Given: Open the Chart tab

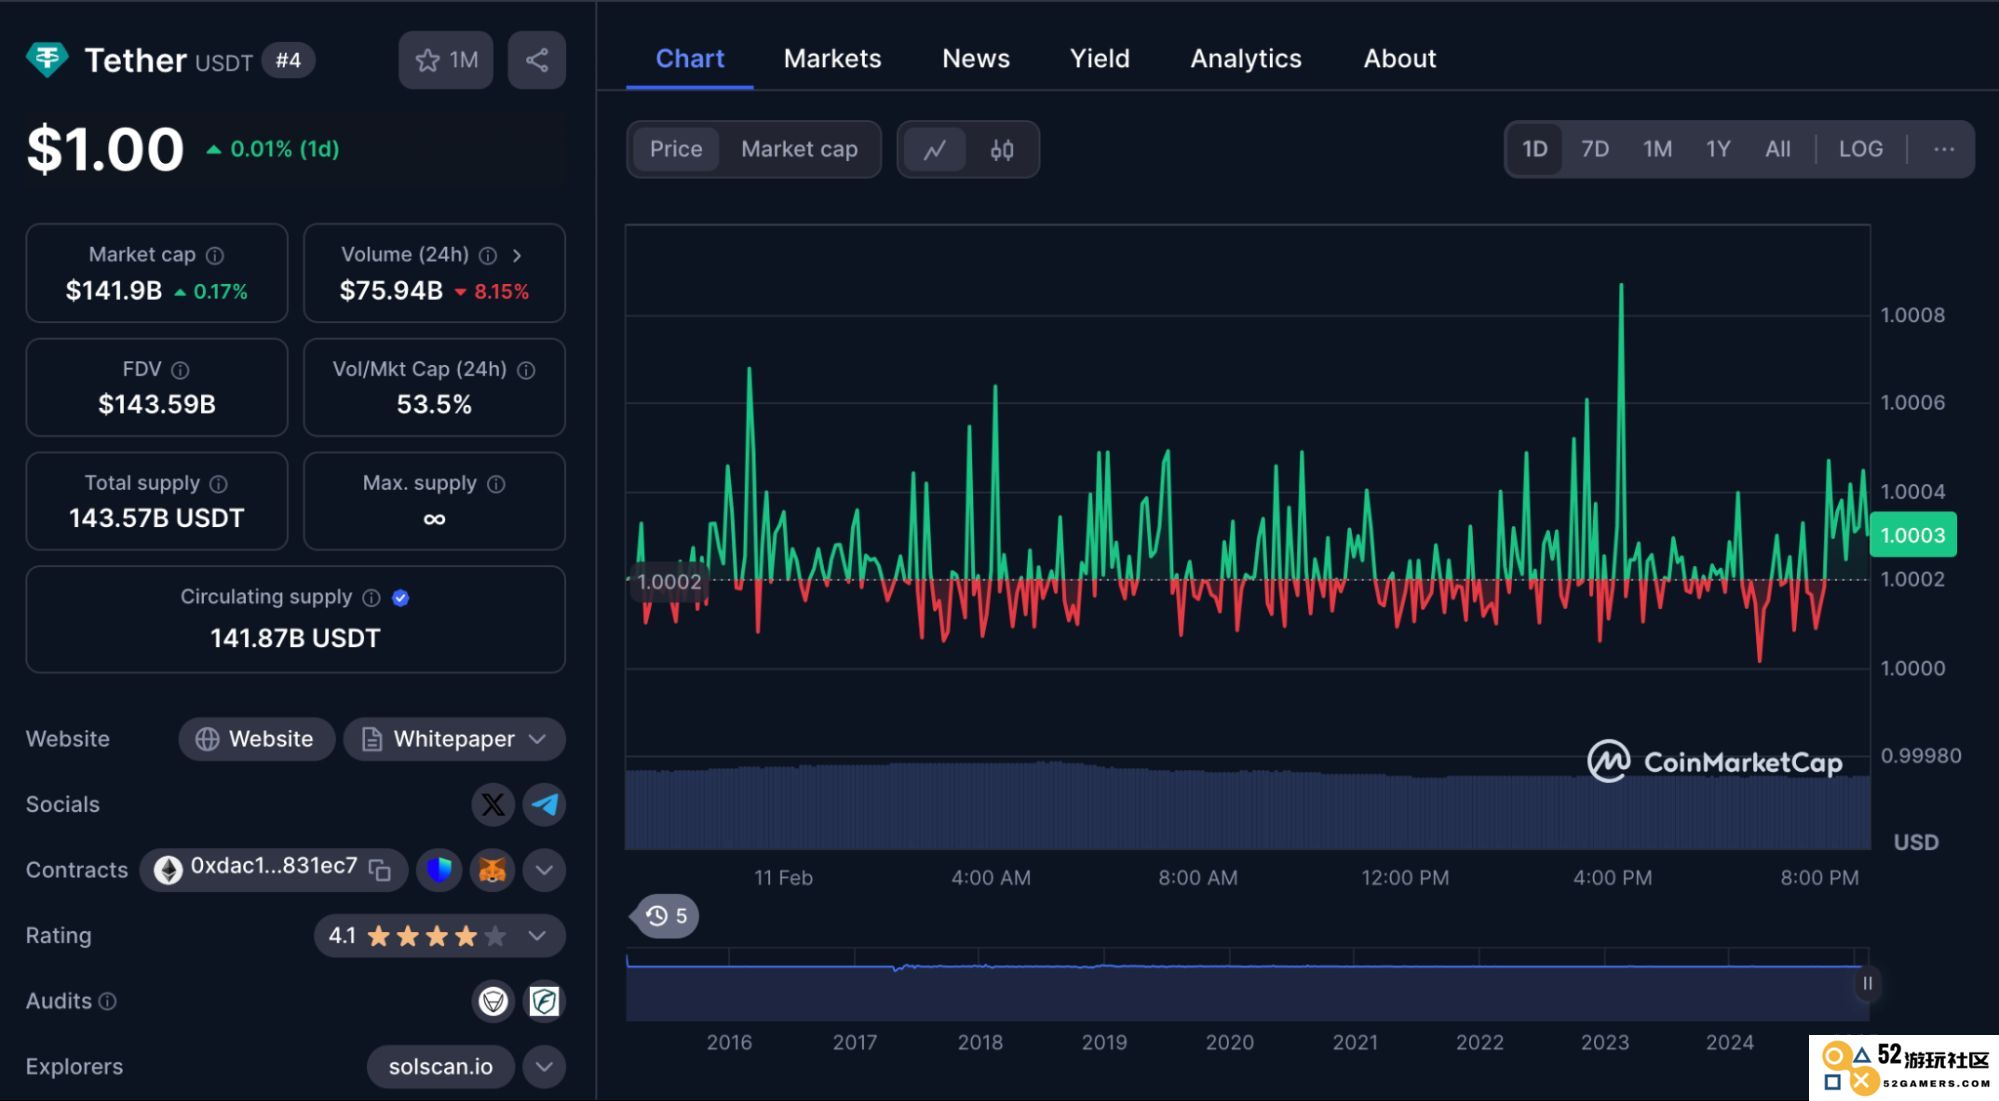Looking at the screenshot, I should tap(690, 59).
